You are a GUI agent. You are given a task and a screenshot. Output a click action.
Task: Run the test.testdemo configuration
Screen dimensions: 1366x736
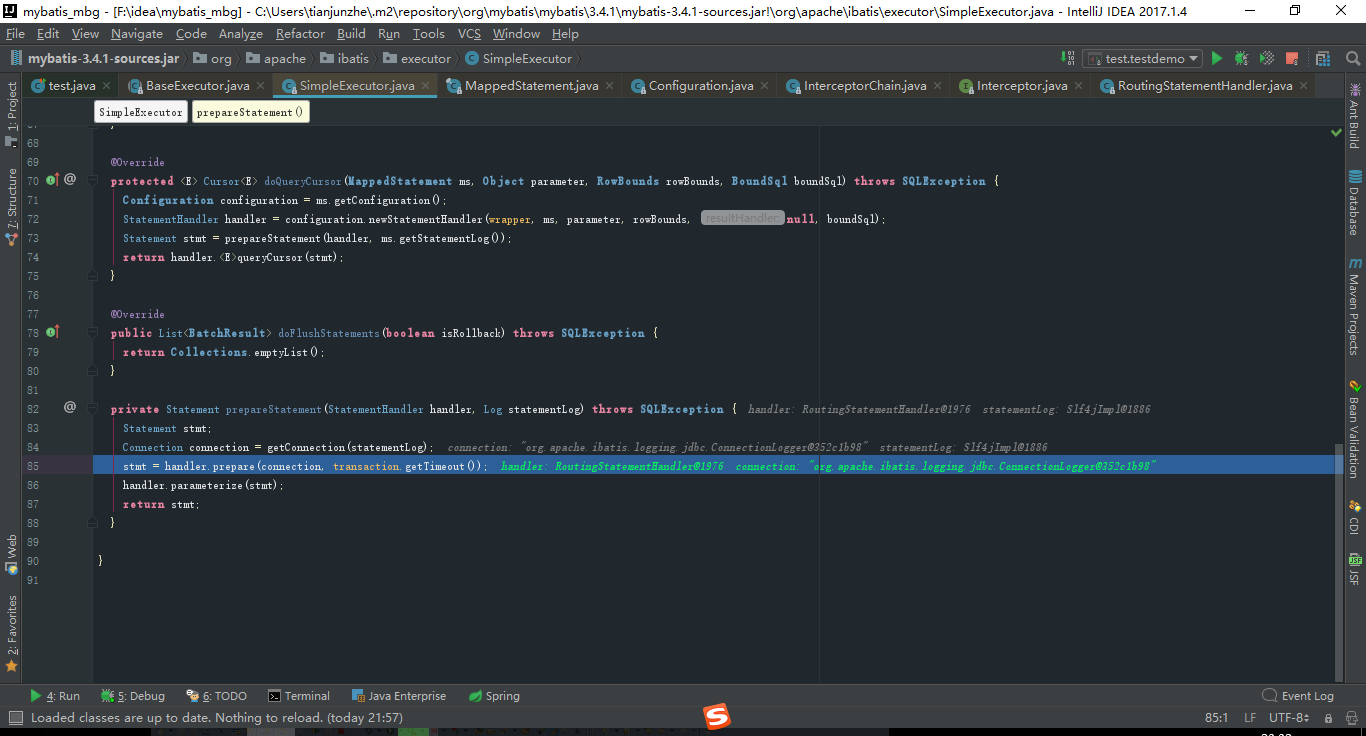[1218, 58]
